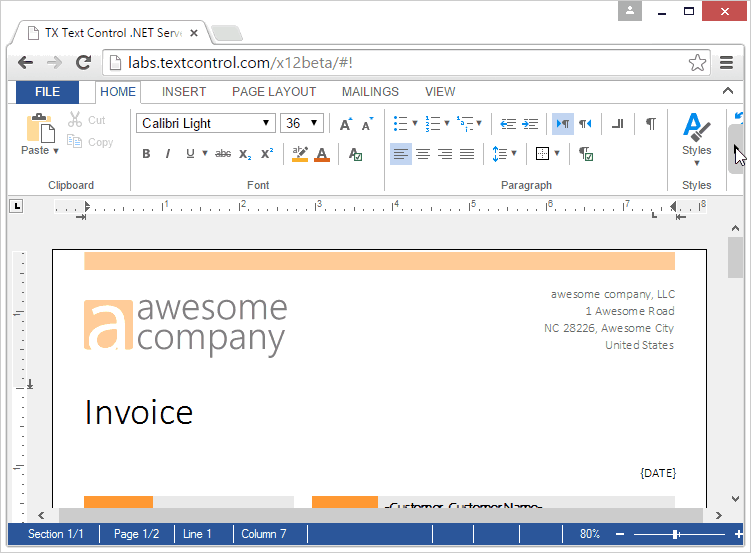
Task: Insert a bulleted list
Action: click(400, 124)
